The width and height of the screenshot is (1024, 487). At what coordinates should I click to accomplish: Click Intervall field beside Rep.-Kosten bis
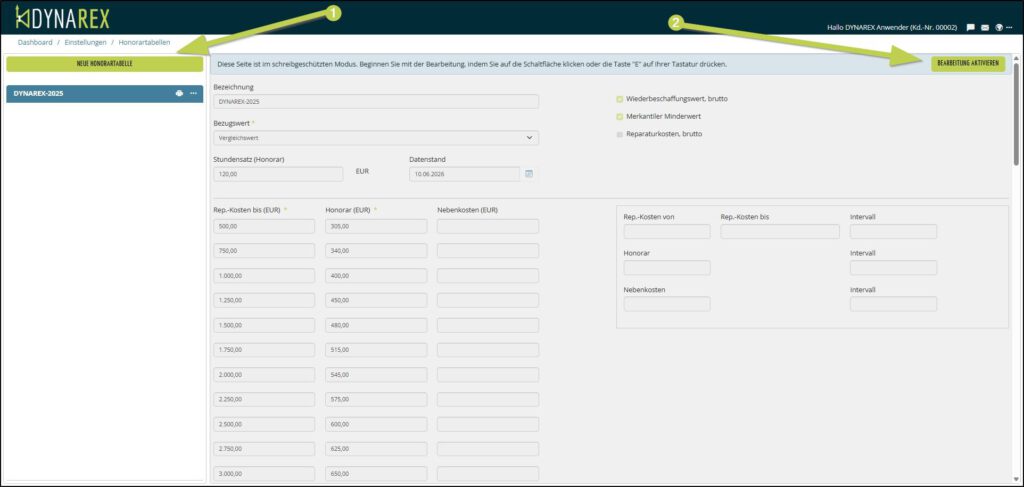point(893,232)
